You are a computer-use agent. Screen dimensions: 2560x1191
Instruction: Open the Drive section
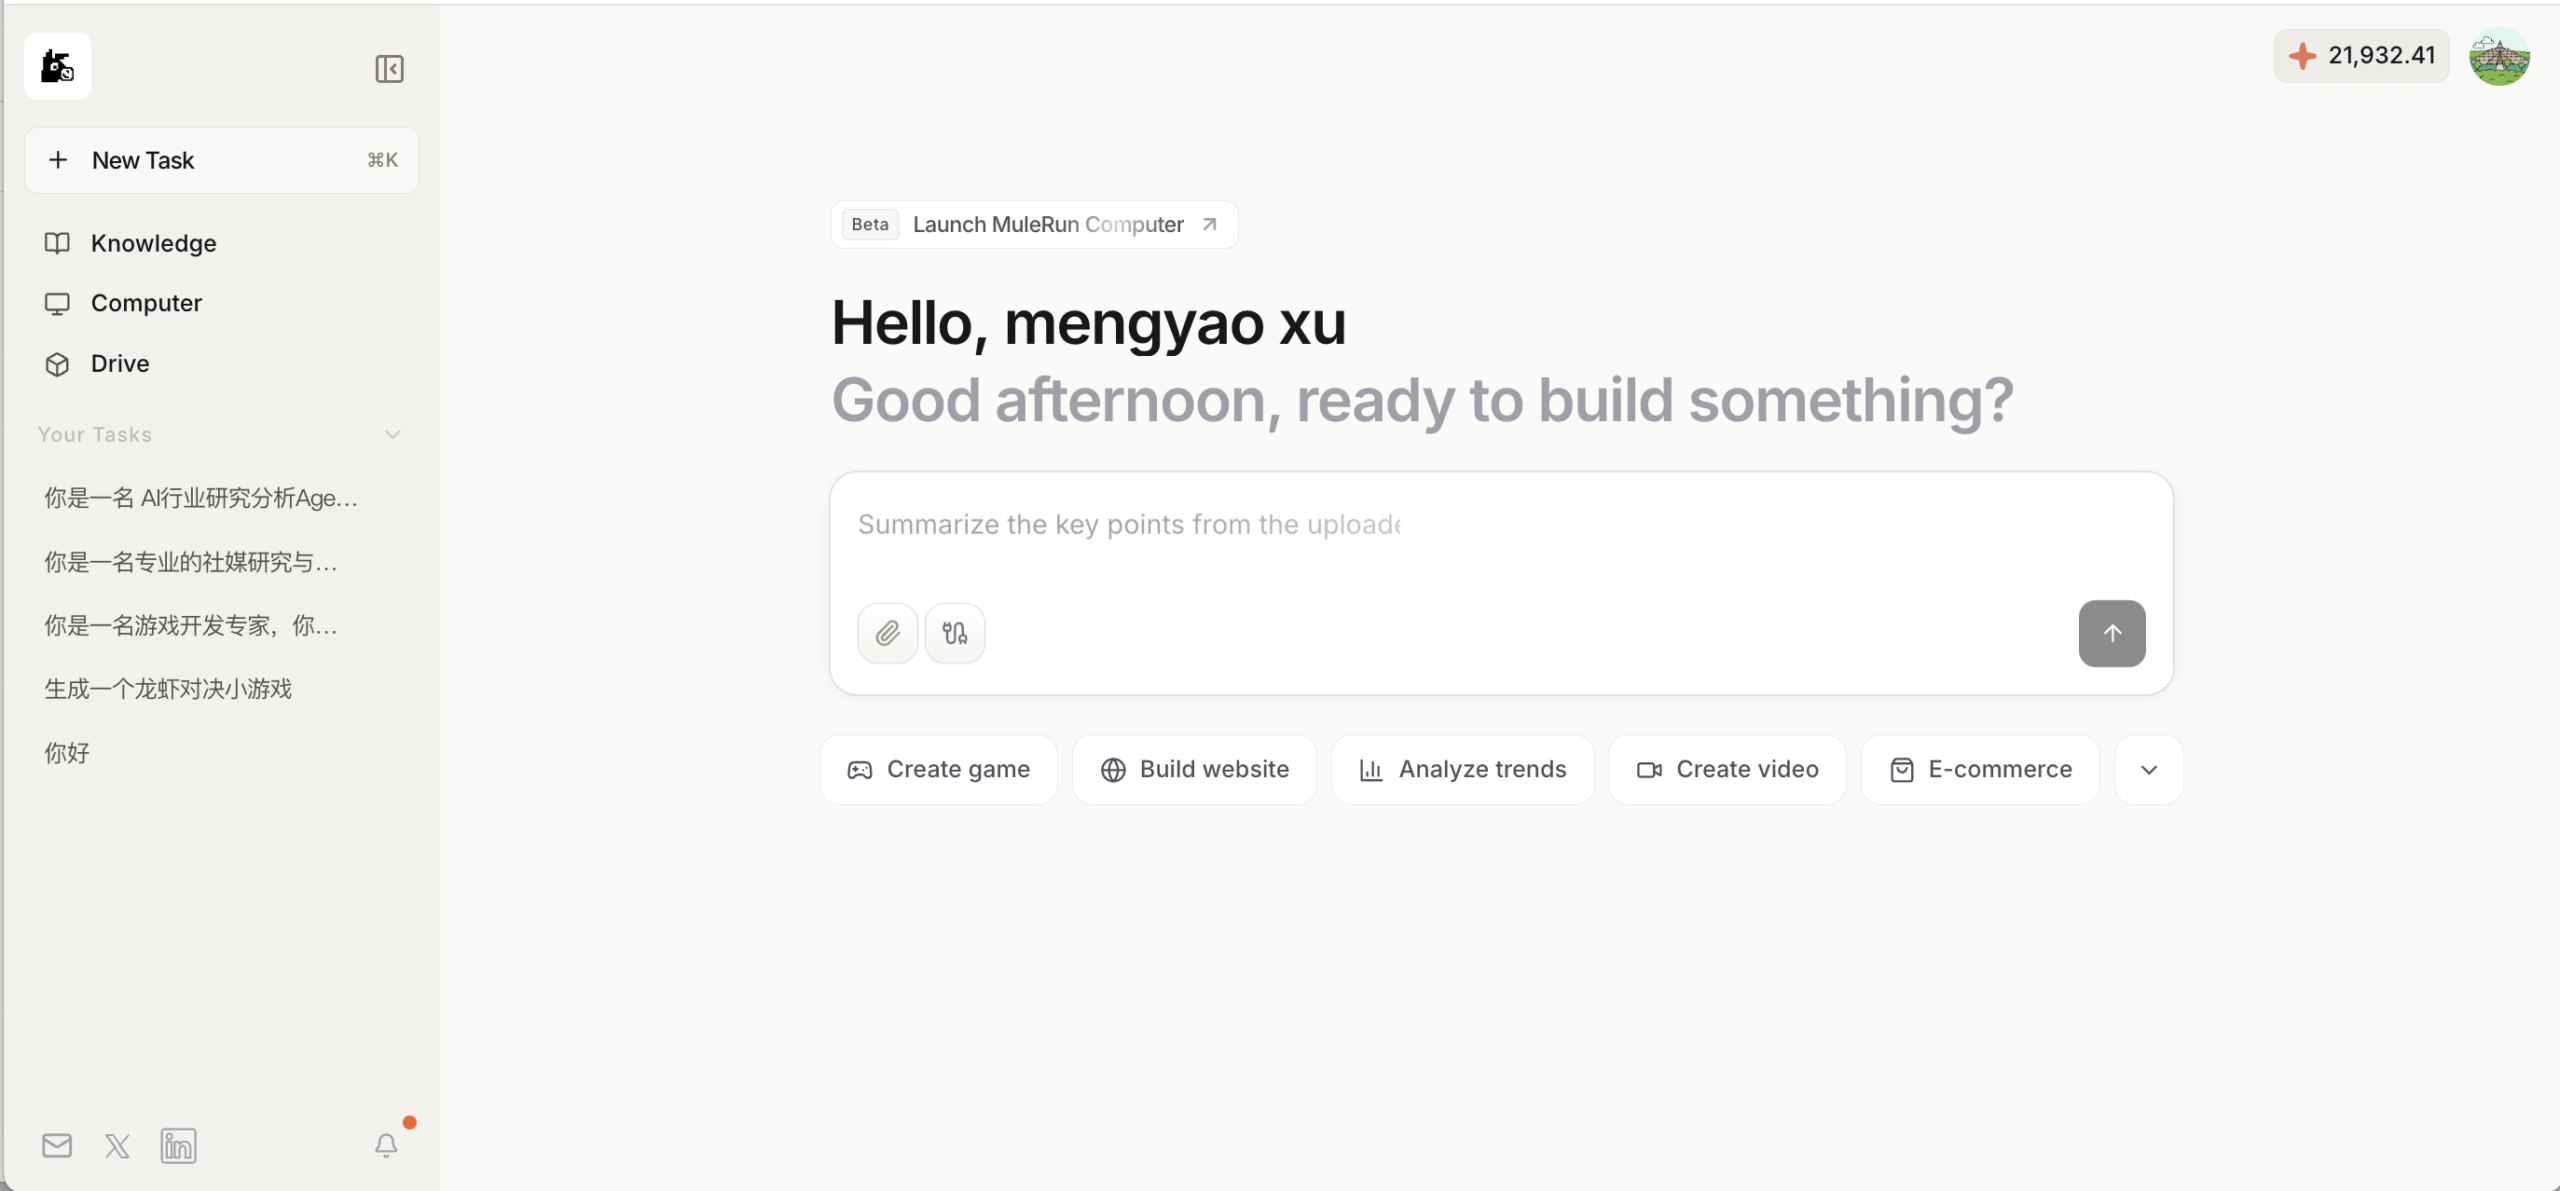tap(119, 364)
